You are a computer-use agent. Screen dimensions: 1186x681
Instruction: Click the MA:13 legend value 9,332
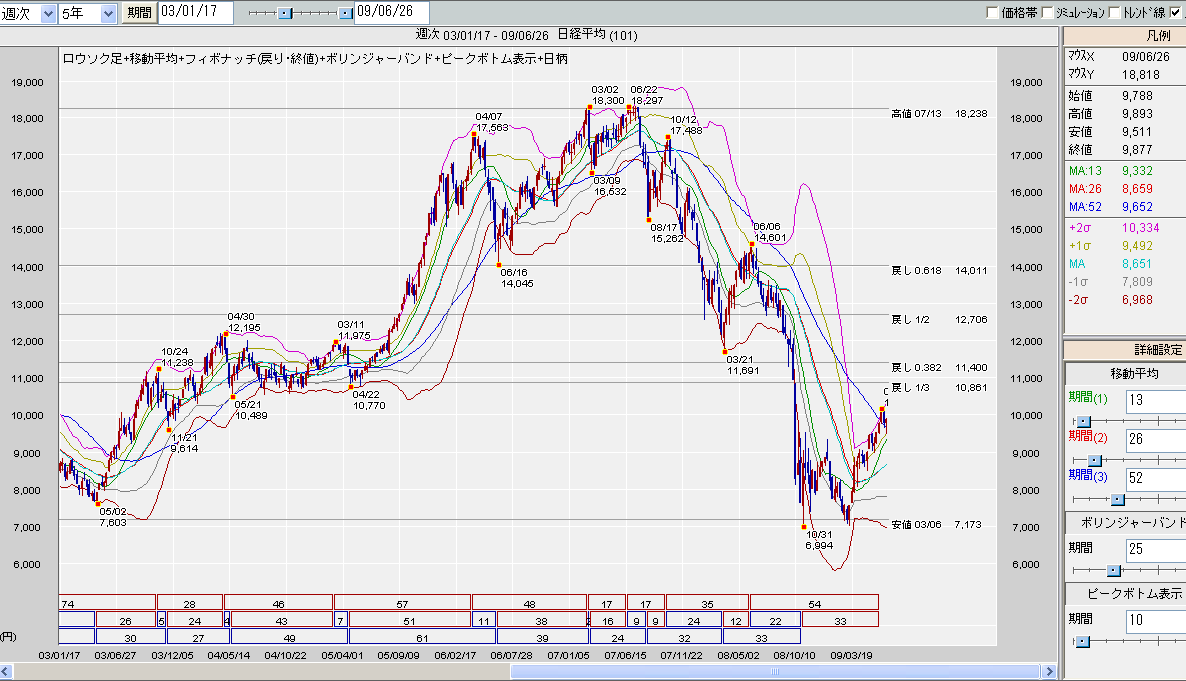click(1138, 171)
